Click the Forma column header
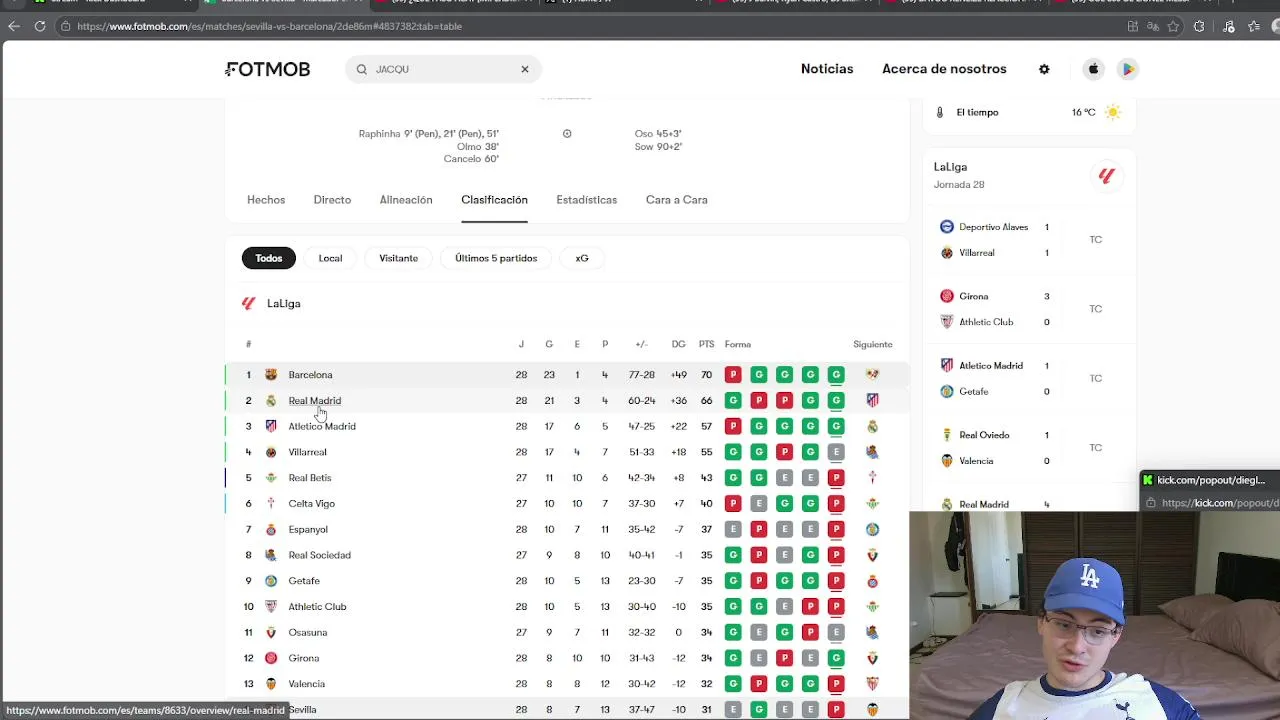The width and height of the screenshot is (1280, 720). click(738, 344)
